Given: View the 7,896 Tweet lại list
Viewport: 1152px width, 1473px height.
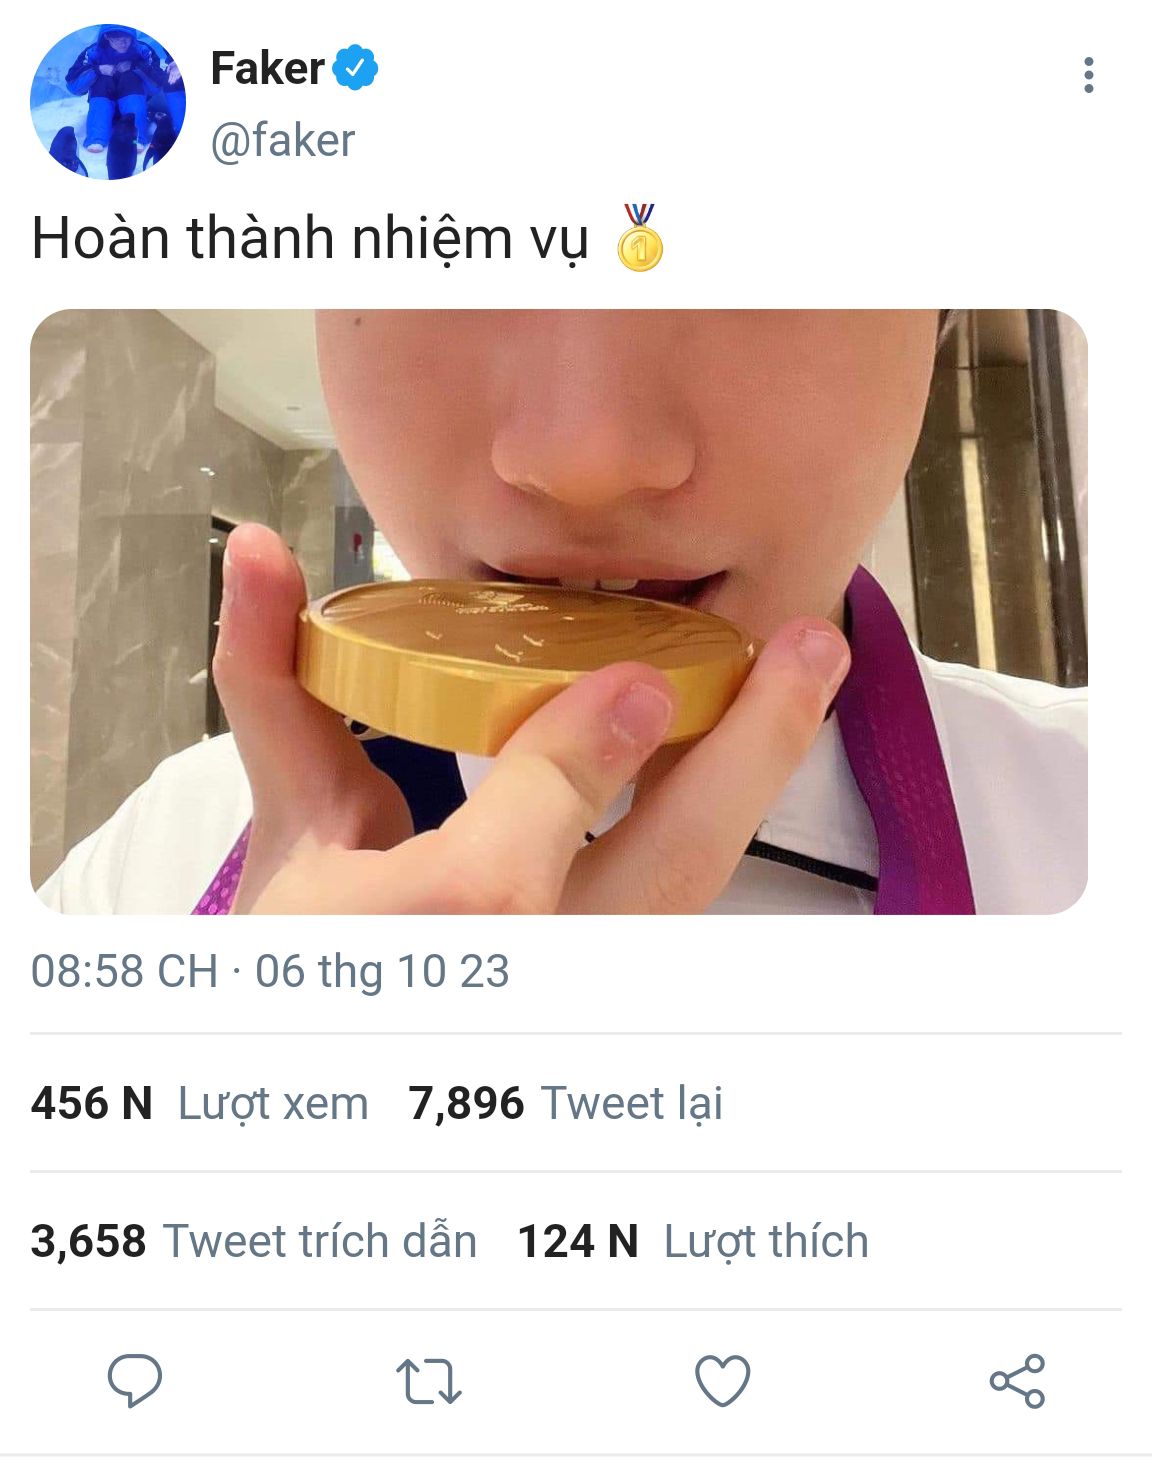Looking at the screenshot, I should click(x=565, y=1103).
